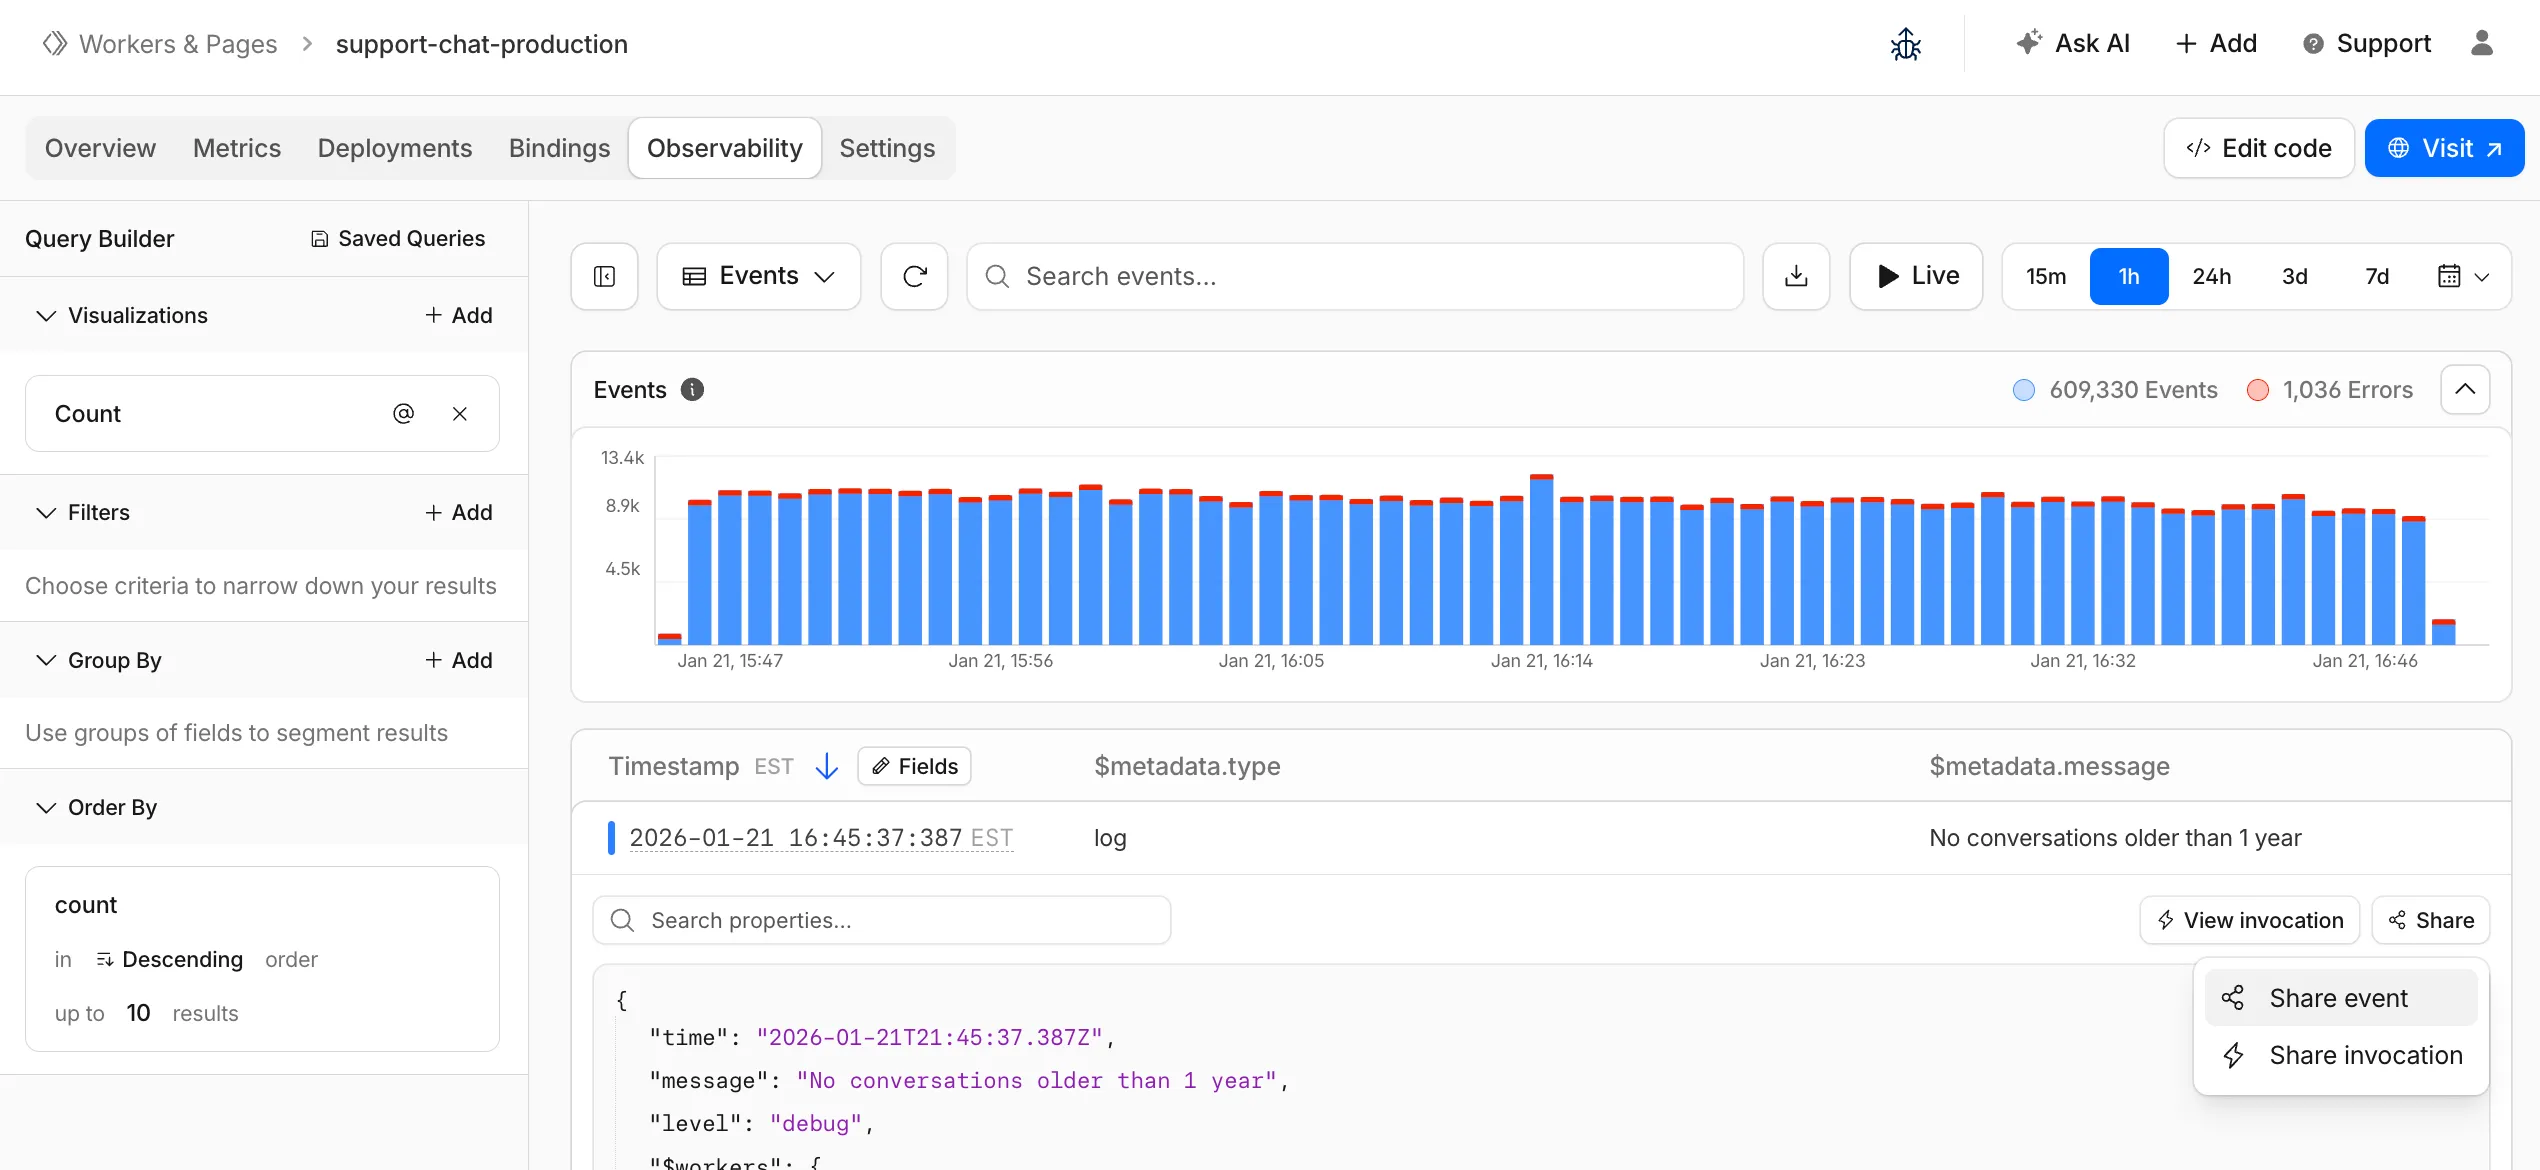Download the event results
Image resolution: width=2540 pixels, height=1170 pixels.
[x=1796, y=276]
